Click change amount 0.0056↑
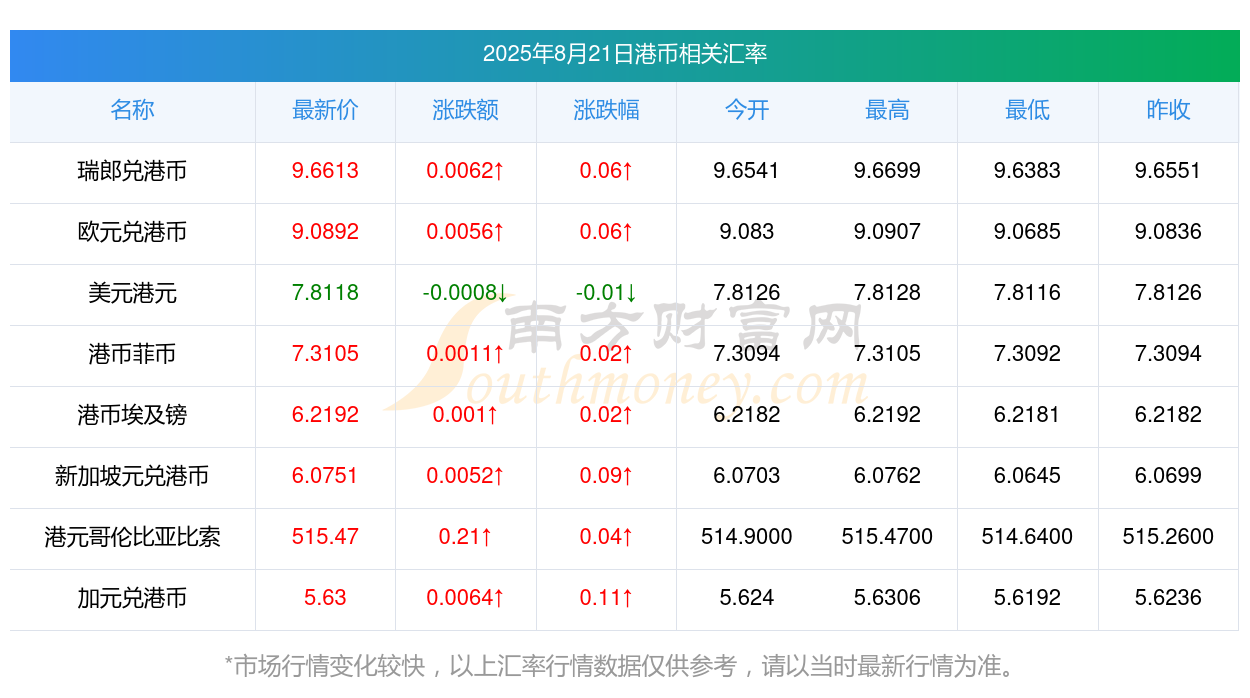 pyautogui.click(x=466, y=232)
